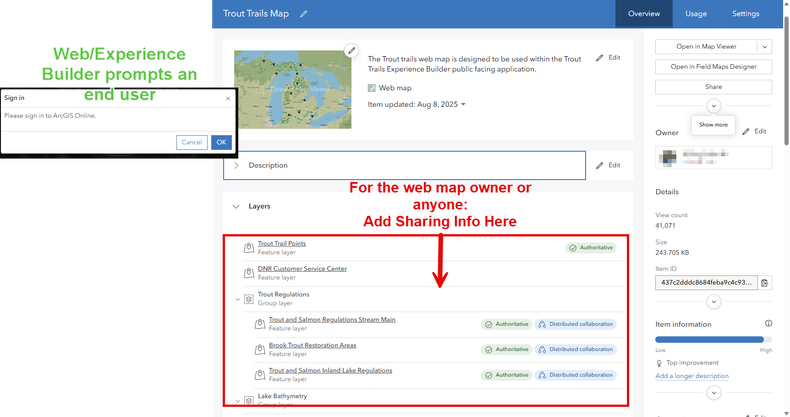Click Authoritative badge on Stream Main layer
Viewport: 790px width, 417px height.
coord(506,324)
